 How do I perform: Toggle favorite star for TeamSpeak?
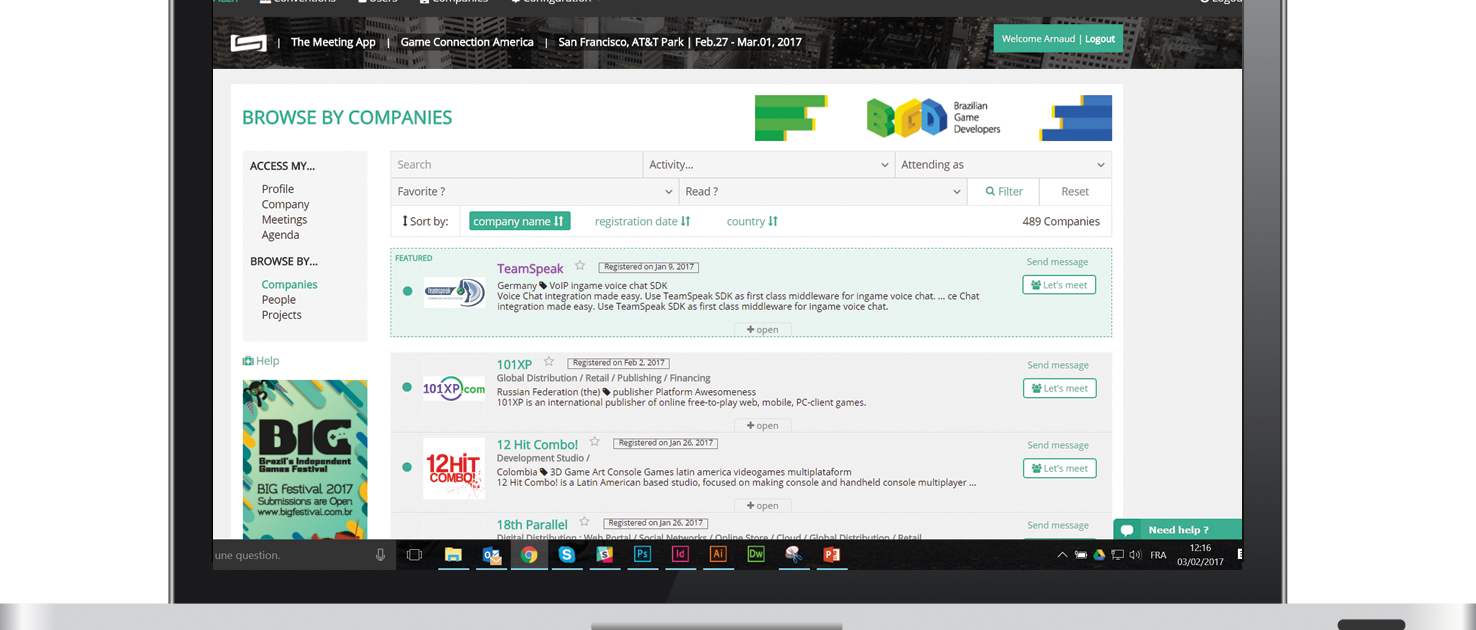pyautogui.click(x=580, y=266)
